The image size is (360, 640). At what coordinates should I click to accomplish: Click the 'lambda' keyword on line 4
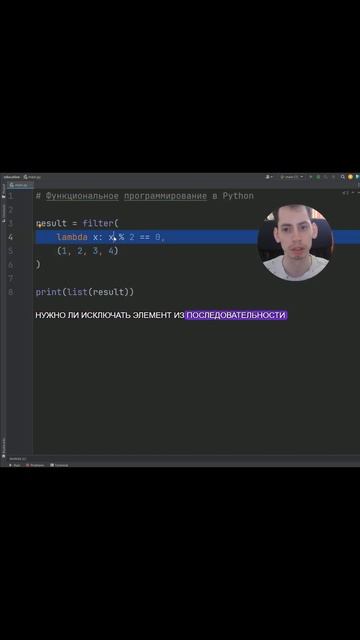72,237
